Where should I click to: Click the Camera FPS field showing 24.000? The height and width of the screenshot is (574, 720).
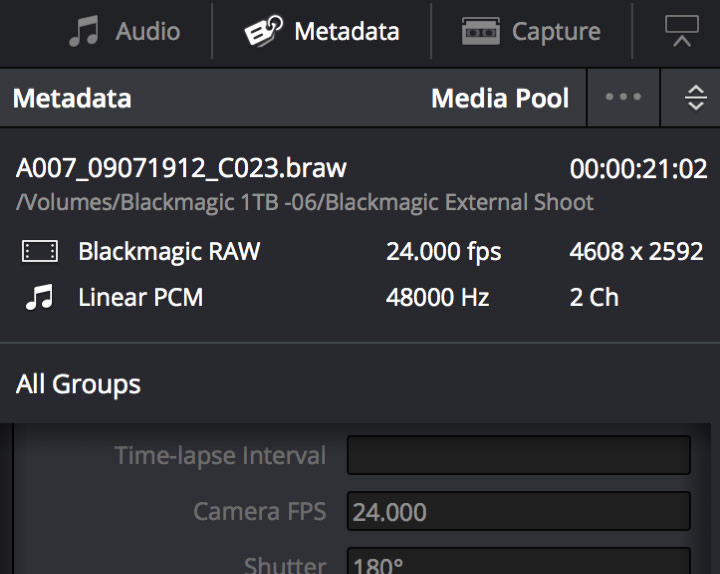(519, 511)
